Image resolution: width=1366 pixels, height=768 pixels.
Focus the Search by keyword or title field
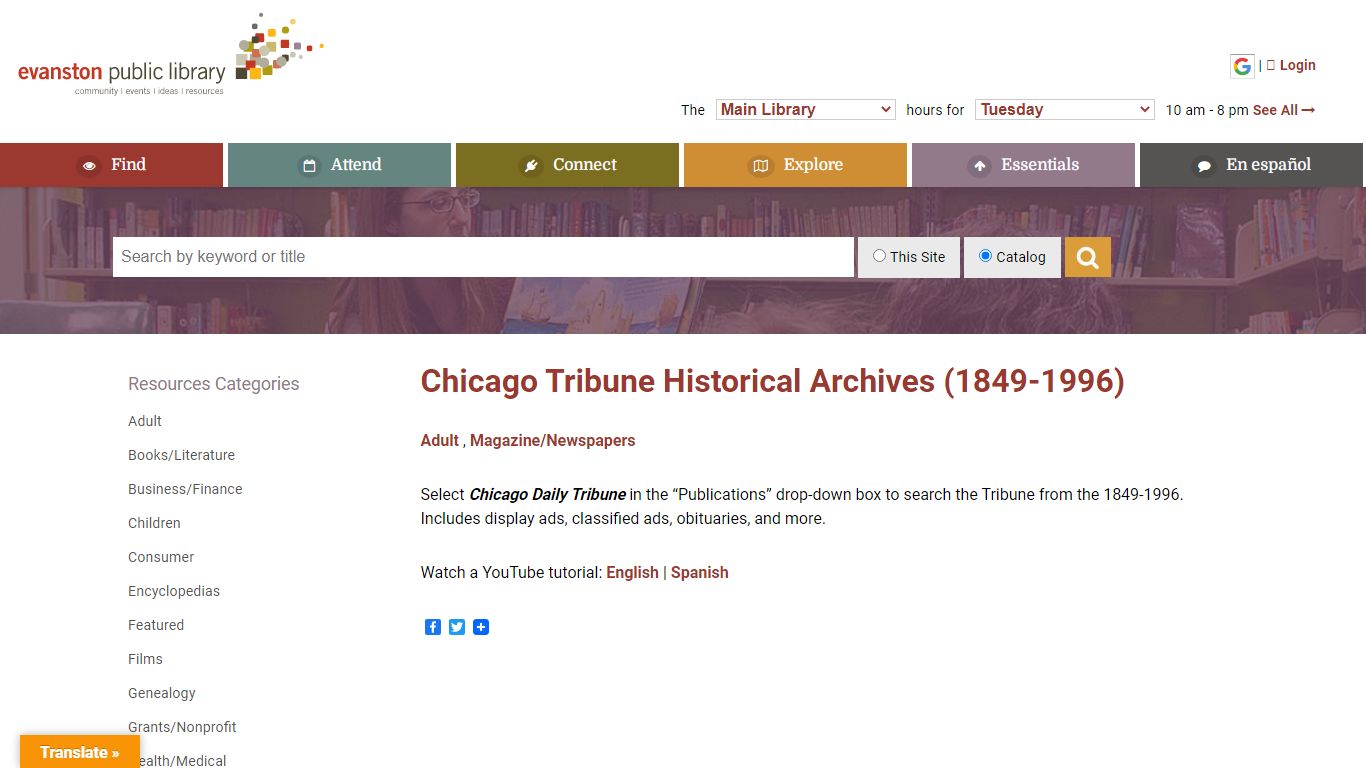click(x=483, y=257)
